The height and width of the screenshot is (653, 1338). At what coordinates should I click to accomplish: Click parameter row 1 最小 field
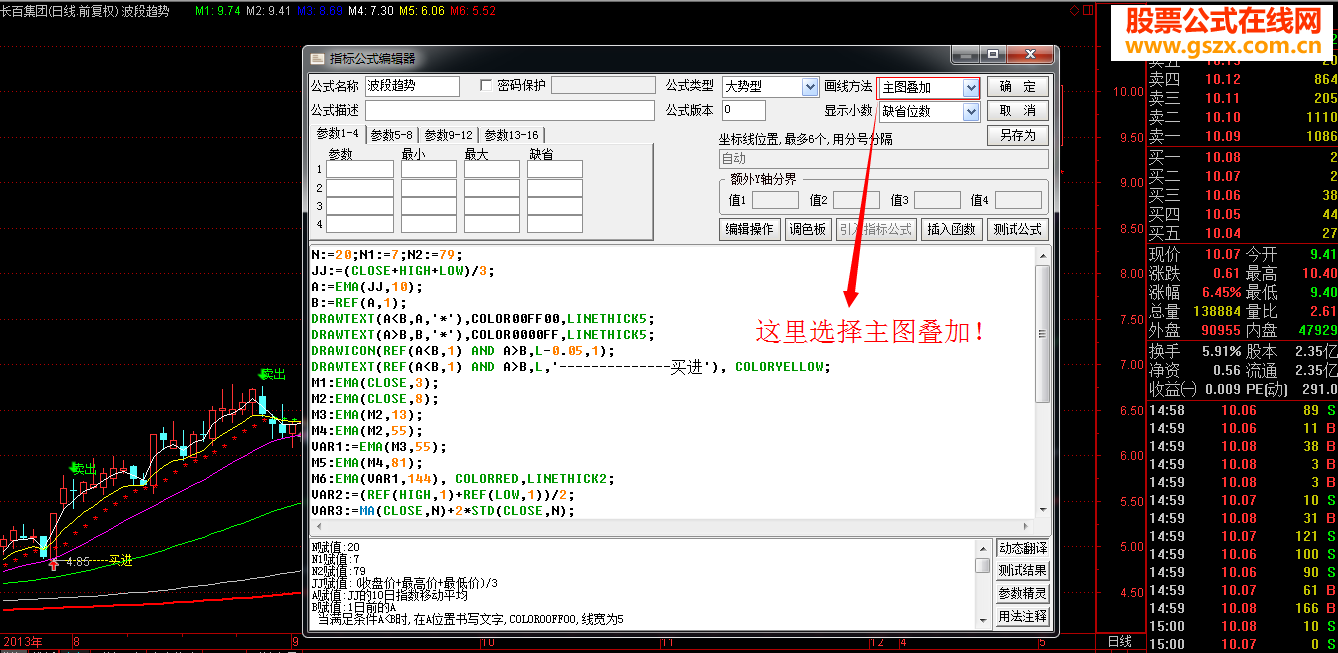click(429, 170)
